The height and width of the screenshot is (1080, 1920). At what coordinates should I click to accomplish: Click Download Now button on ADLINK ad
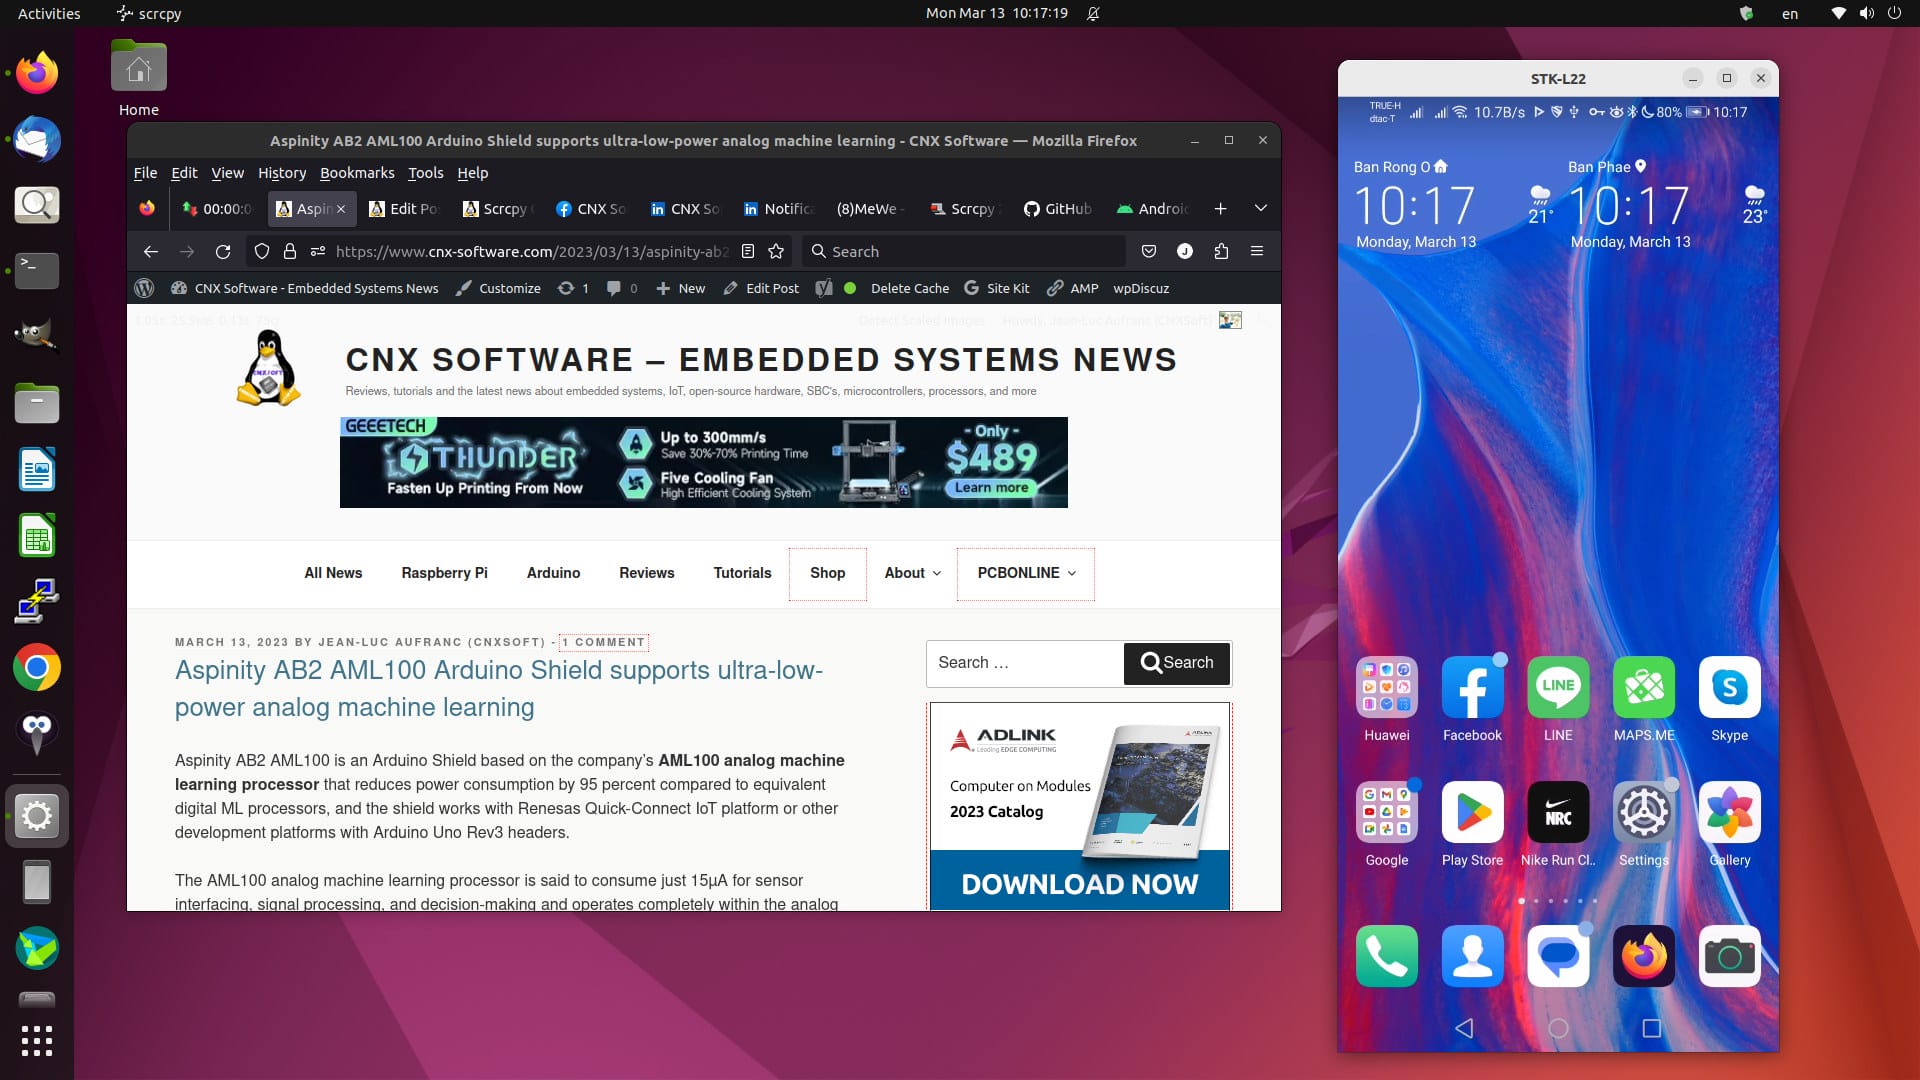1080,884
